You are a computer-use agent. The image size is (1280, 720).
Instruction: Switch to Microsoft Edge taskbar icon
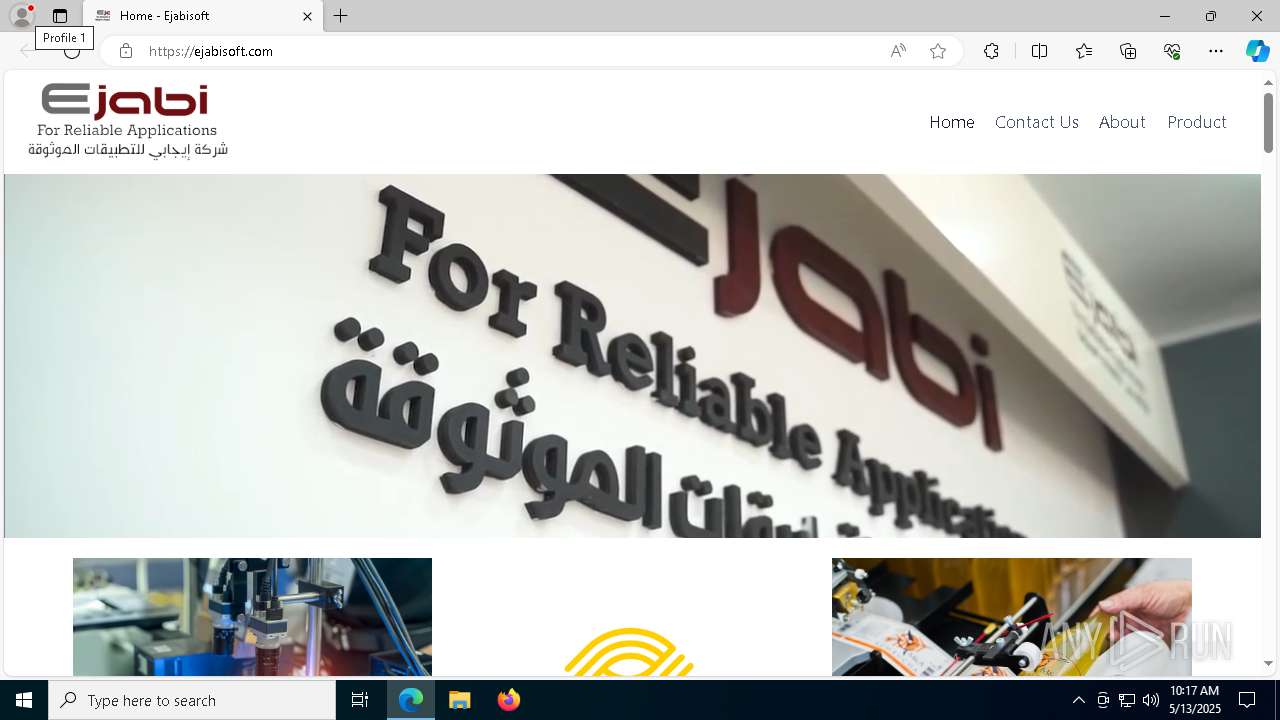pyautogui.click(x=411, y=700)
